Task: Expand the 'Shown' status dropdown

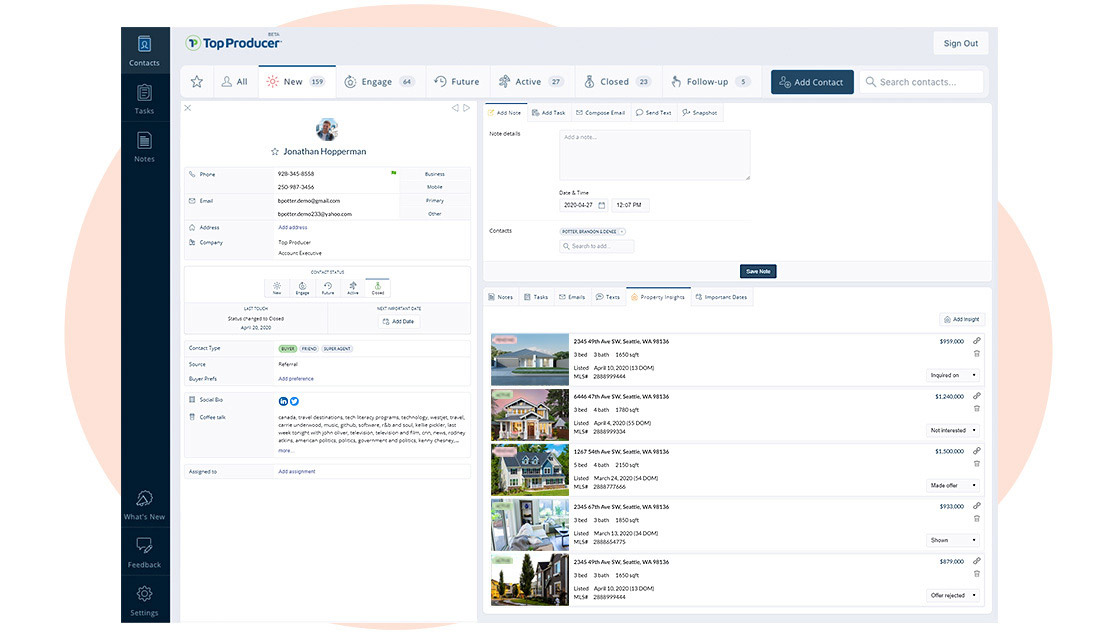Action: (x=953, y=540)
